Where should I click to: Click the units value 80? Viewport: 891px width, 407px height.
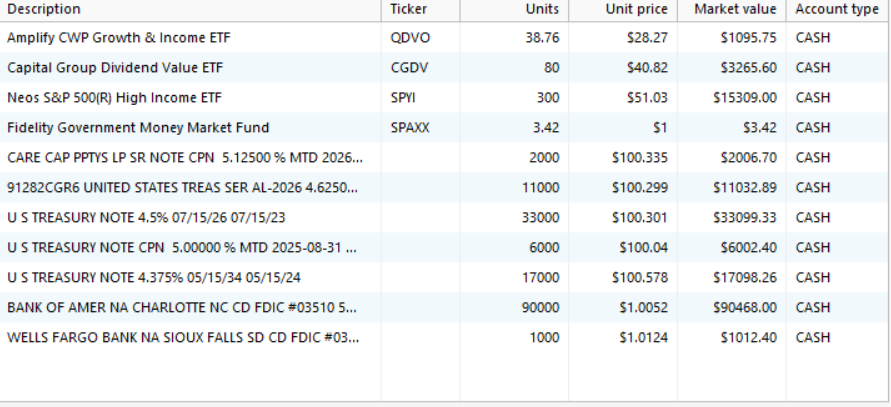[552, 68]
